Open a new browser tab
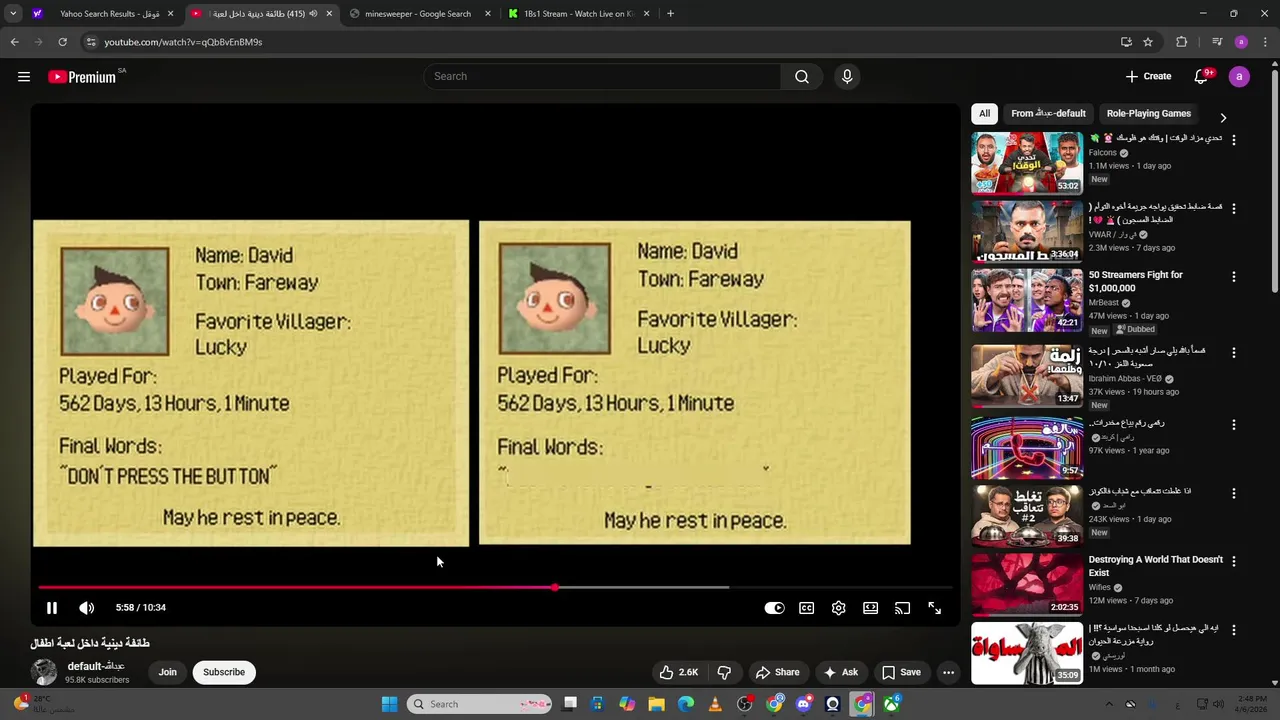This screenshot has width=1280, height=720. (670, 14)
